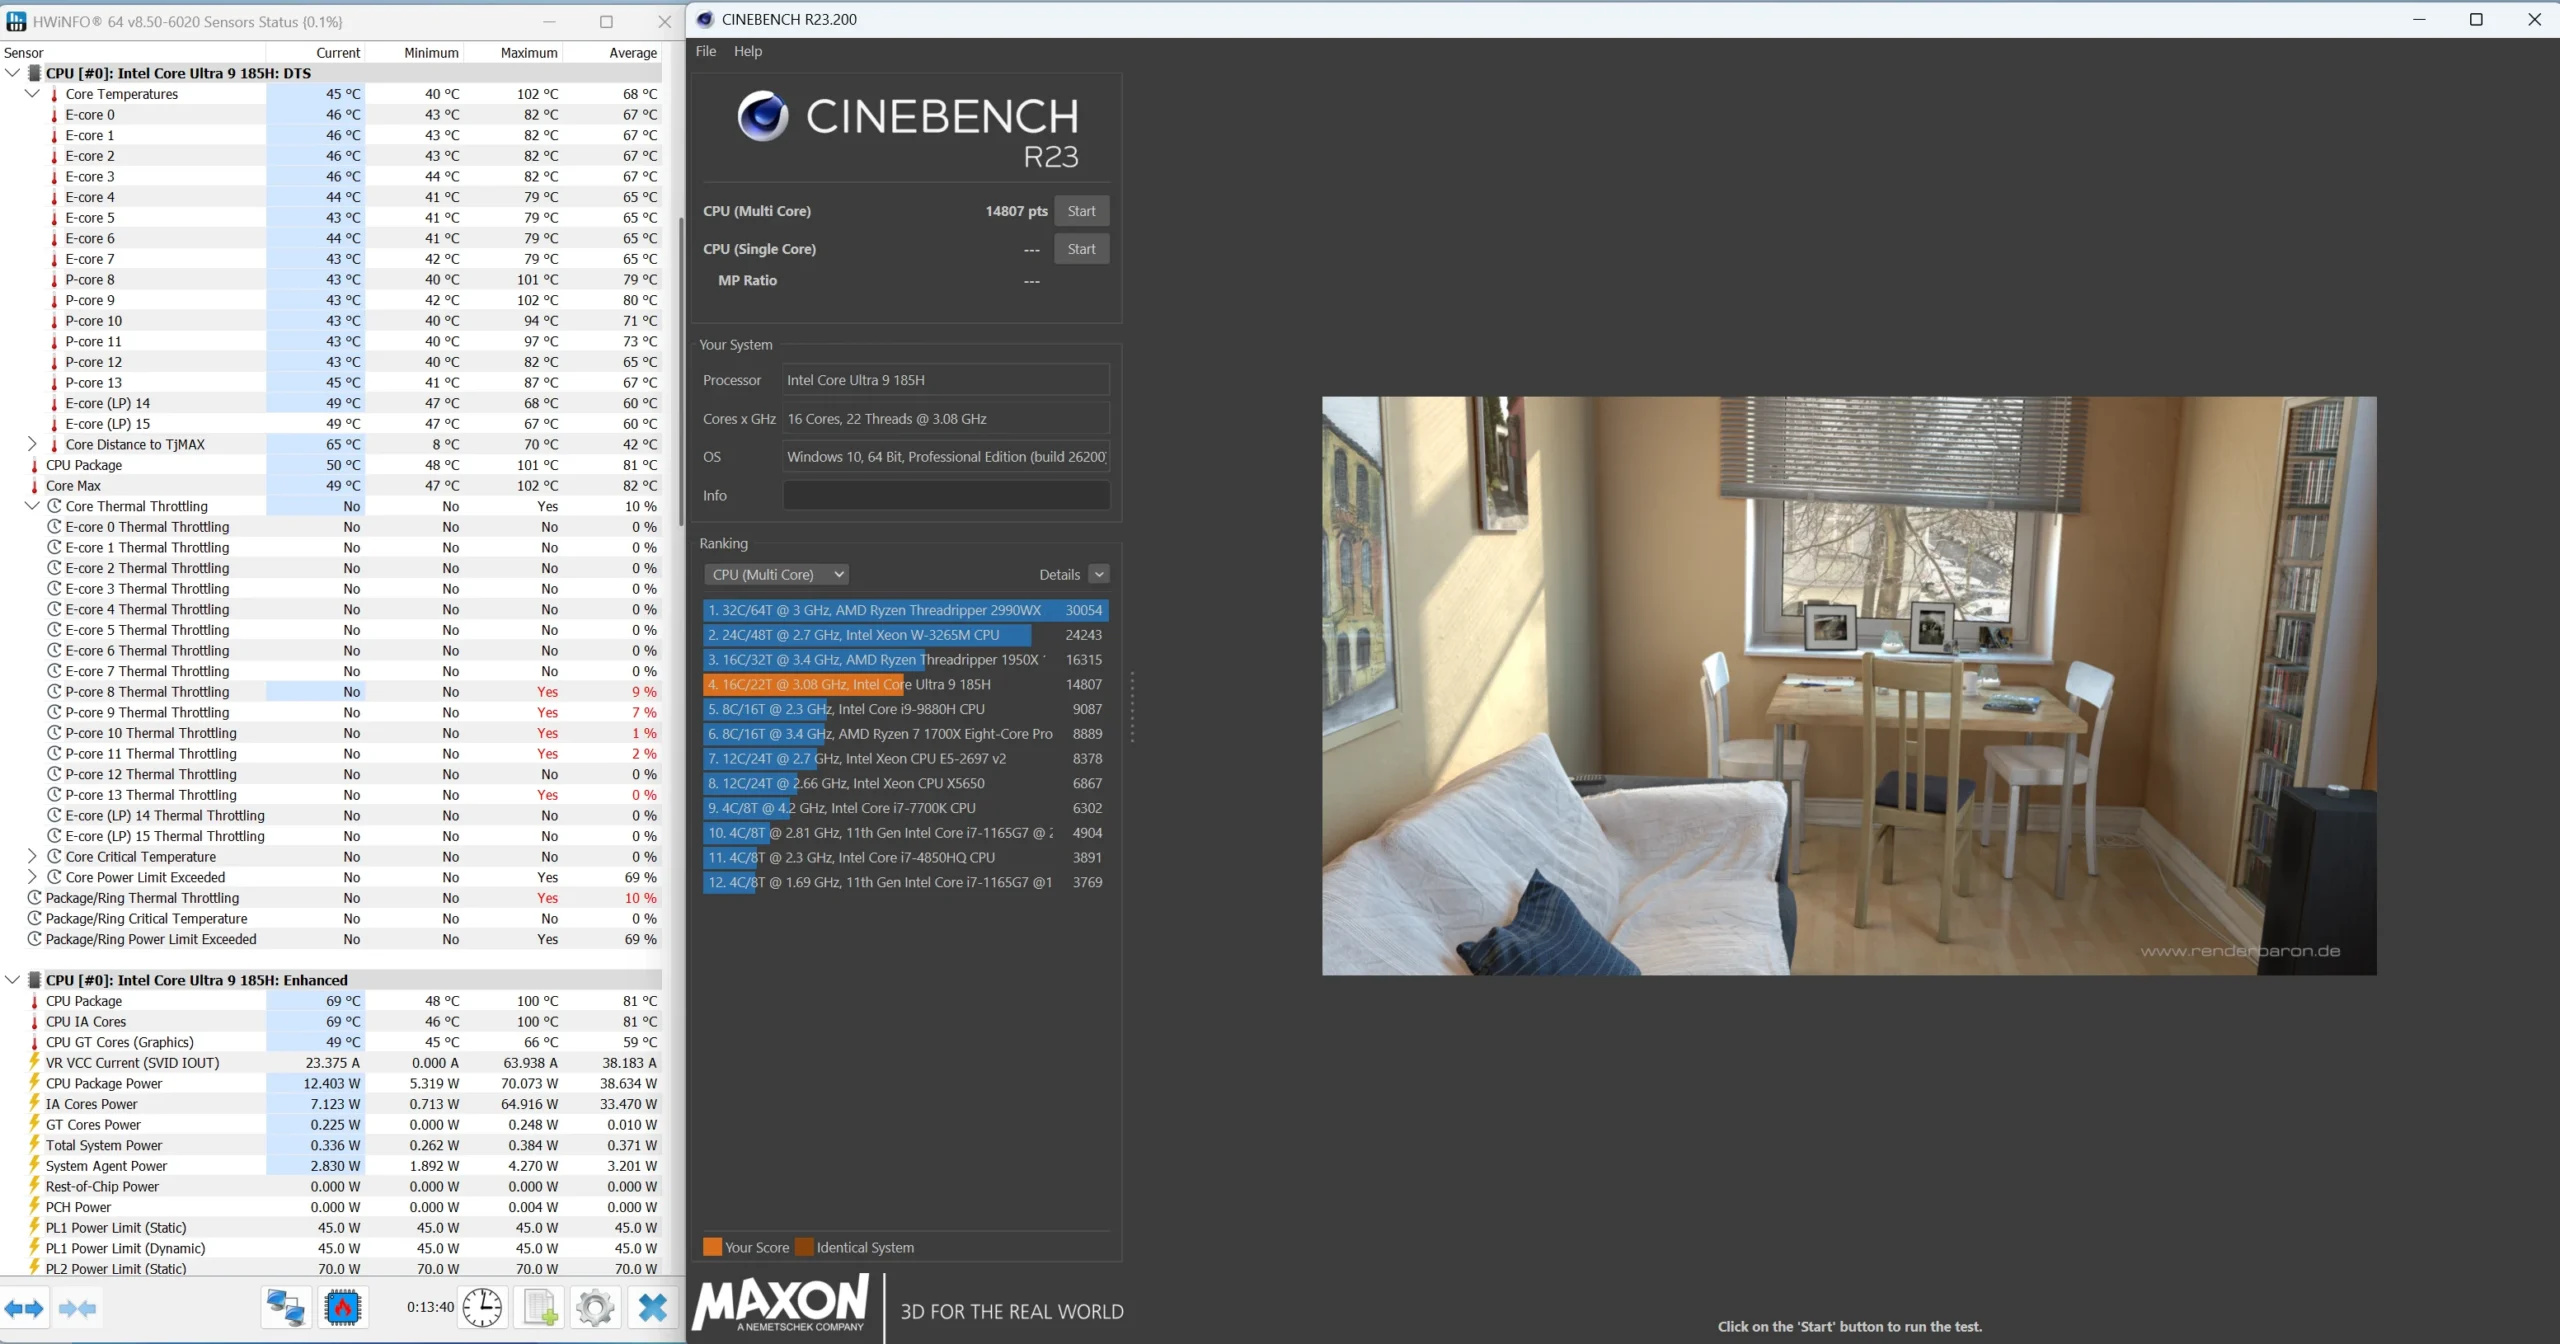The height and width of the screenshot is (1344, 2560).
Task: Collapse the Core Temperatures tree node
Action: tap(32, 93)
